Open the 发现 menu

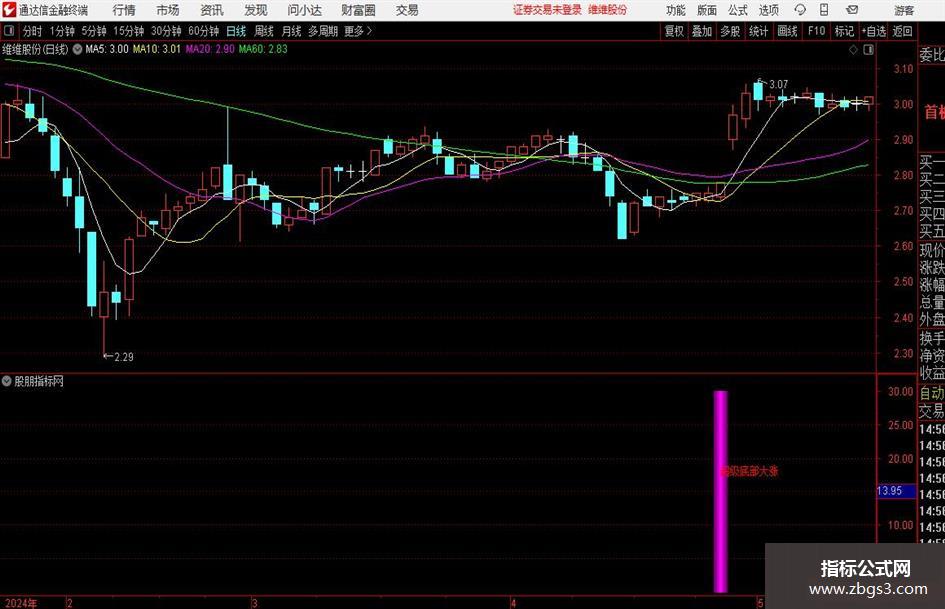(x=256, y=10)
